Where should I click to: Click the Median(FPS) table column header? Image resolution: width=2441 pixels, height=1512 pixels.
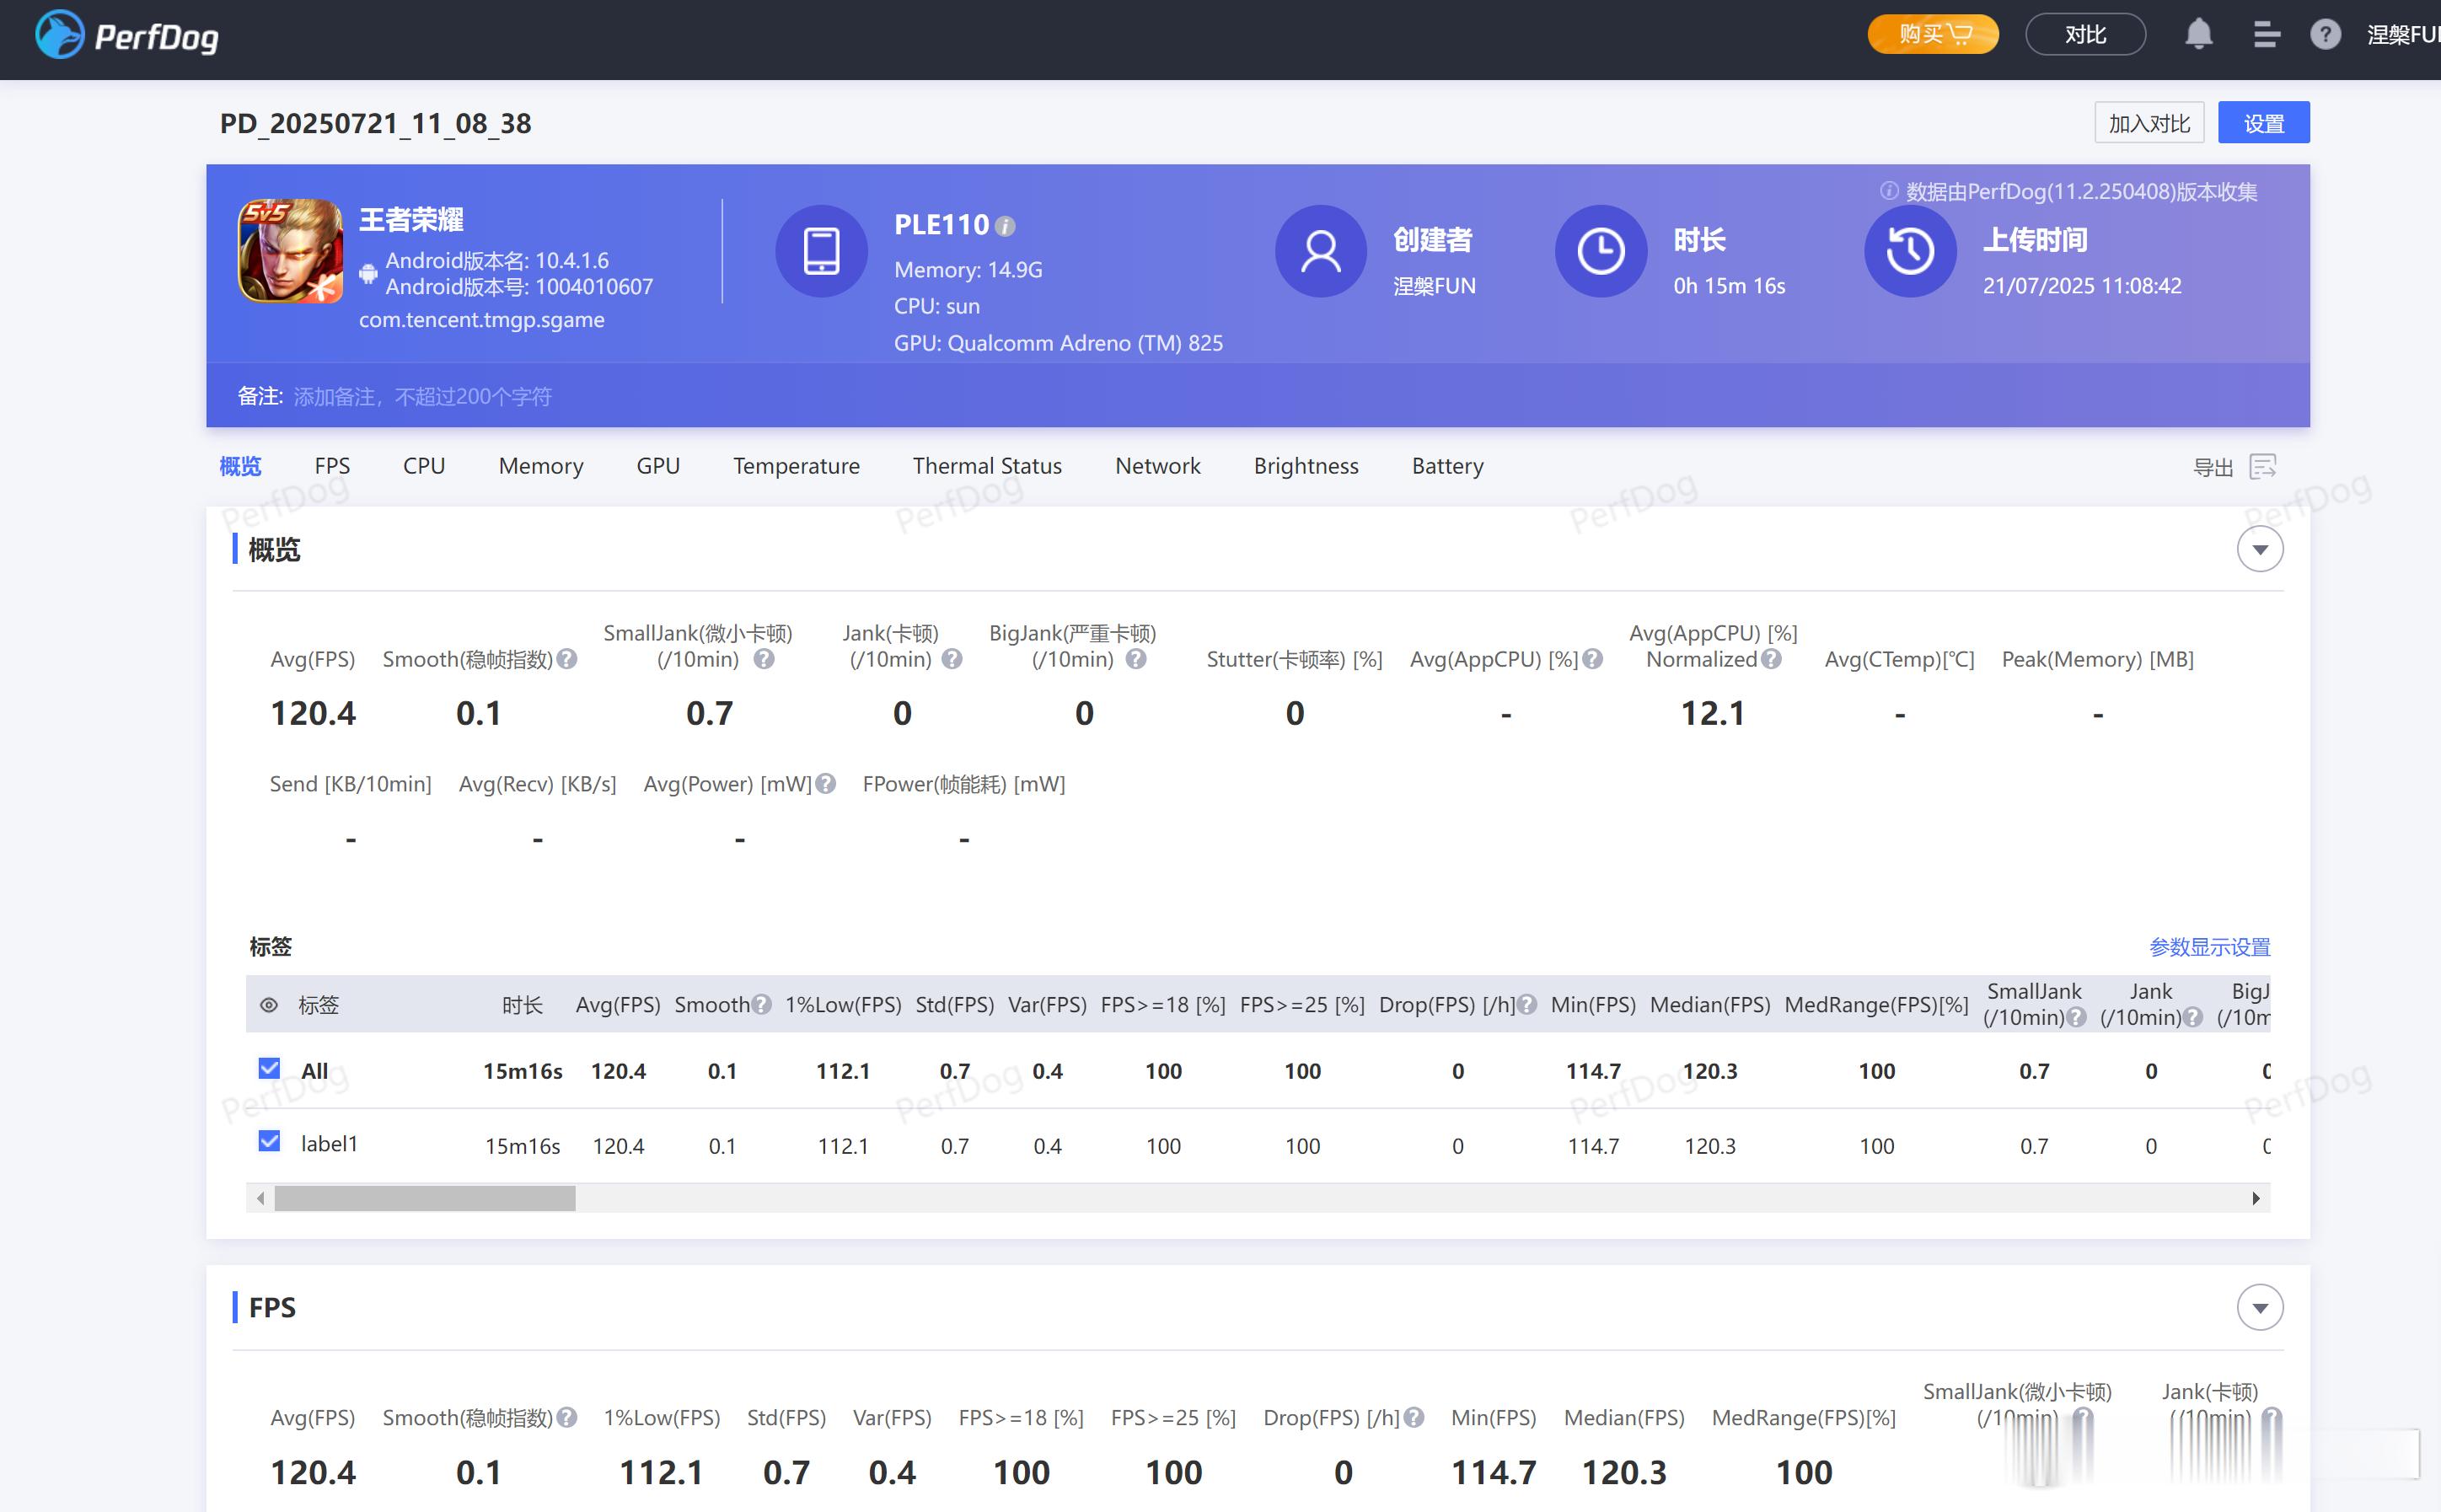click(1709, 1004)
